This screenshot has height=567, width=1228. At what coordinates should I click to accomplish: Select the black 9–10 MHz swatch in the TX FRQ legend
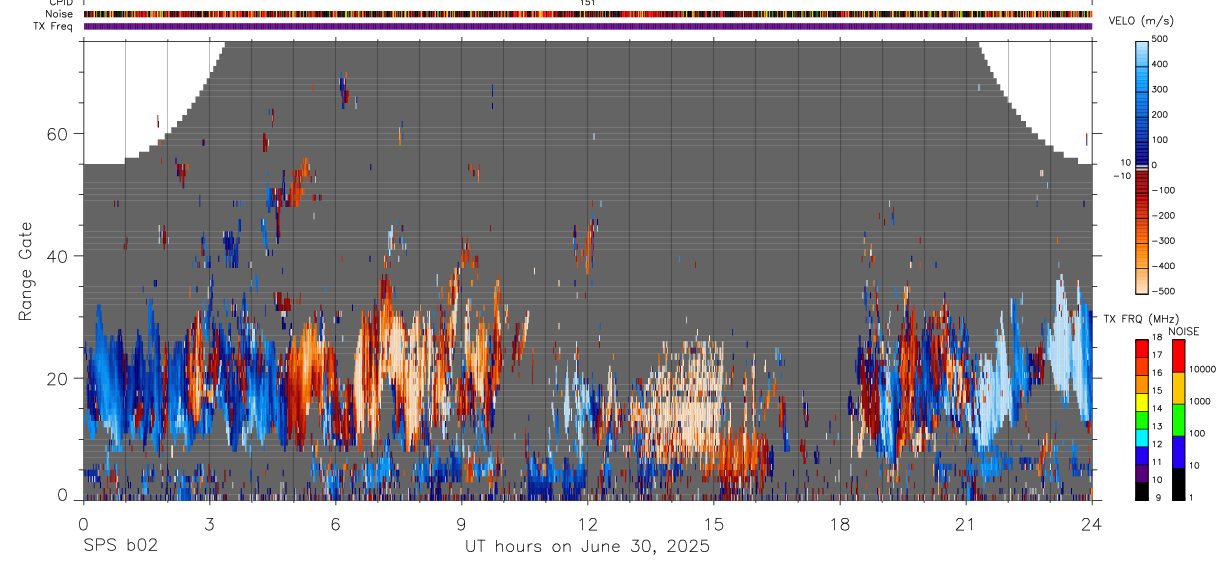click(x=1143, y=490)
